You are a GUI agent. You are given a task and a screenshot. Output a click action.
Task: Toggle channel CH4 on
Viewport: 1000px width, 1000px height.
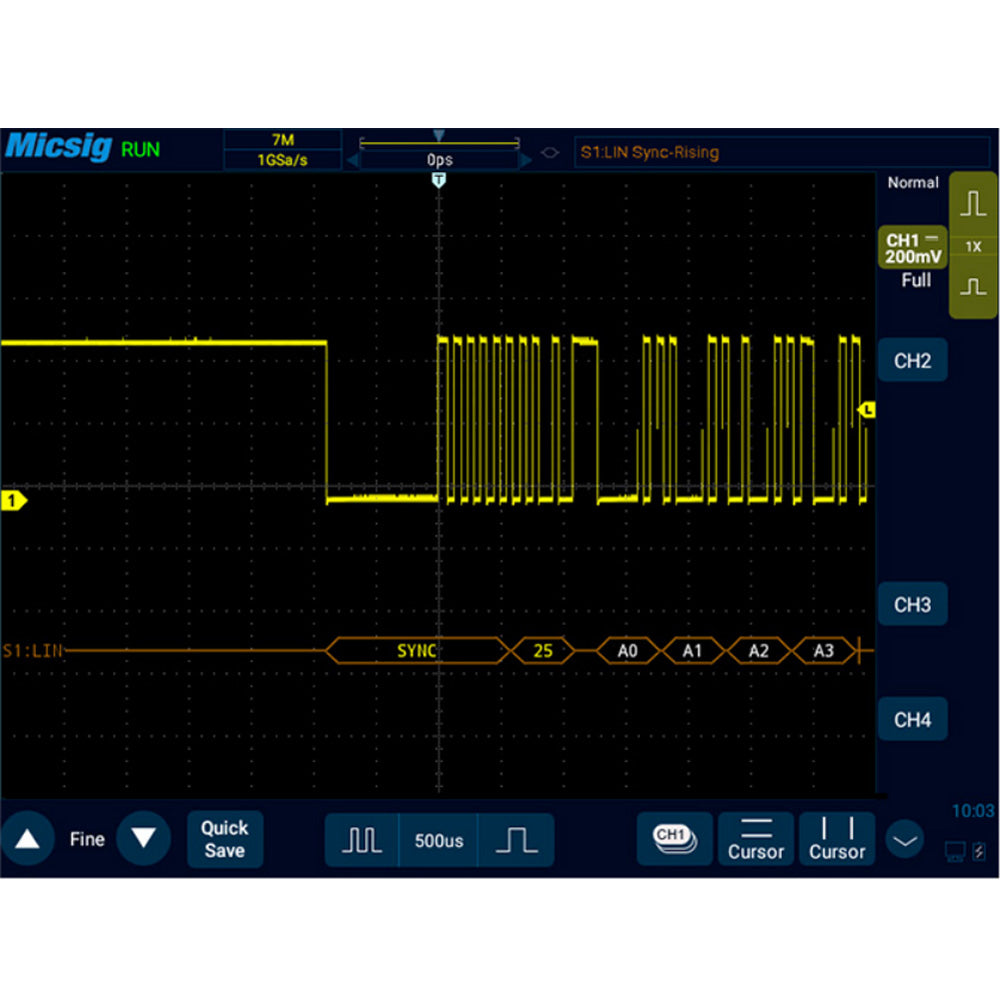pyautogui.click(x=912, y=720)
